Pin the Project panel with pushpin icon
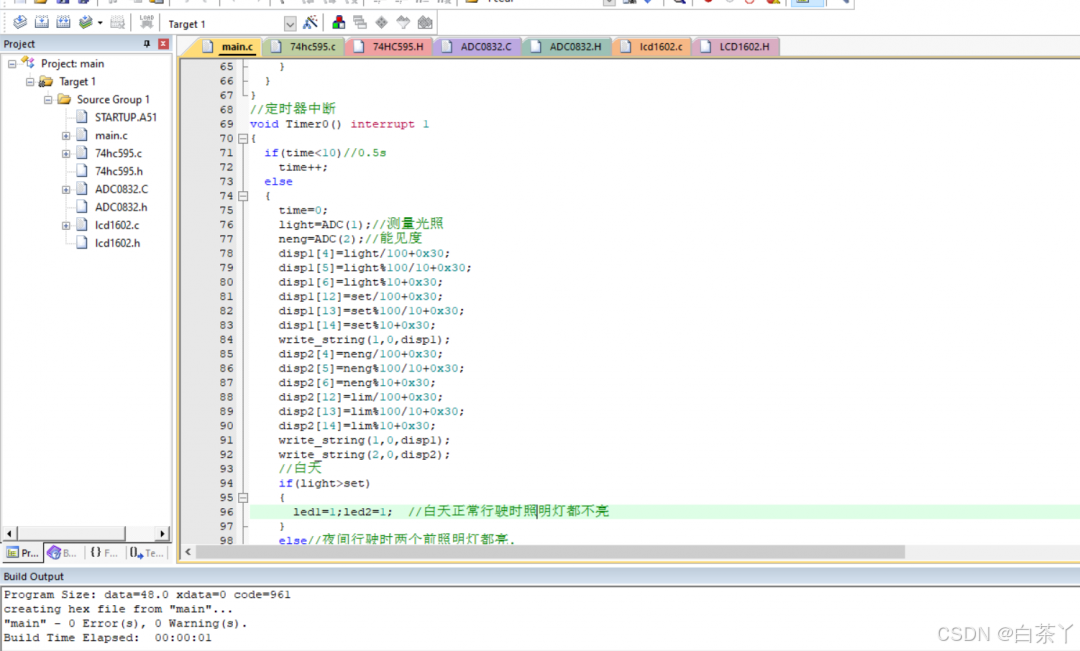 click(x=146, y=44)
